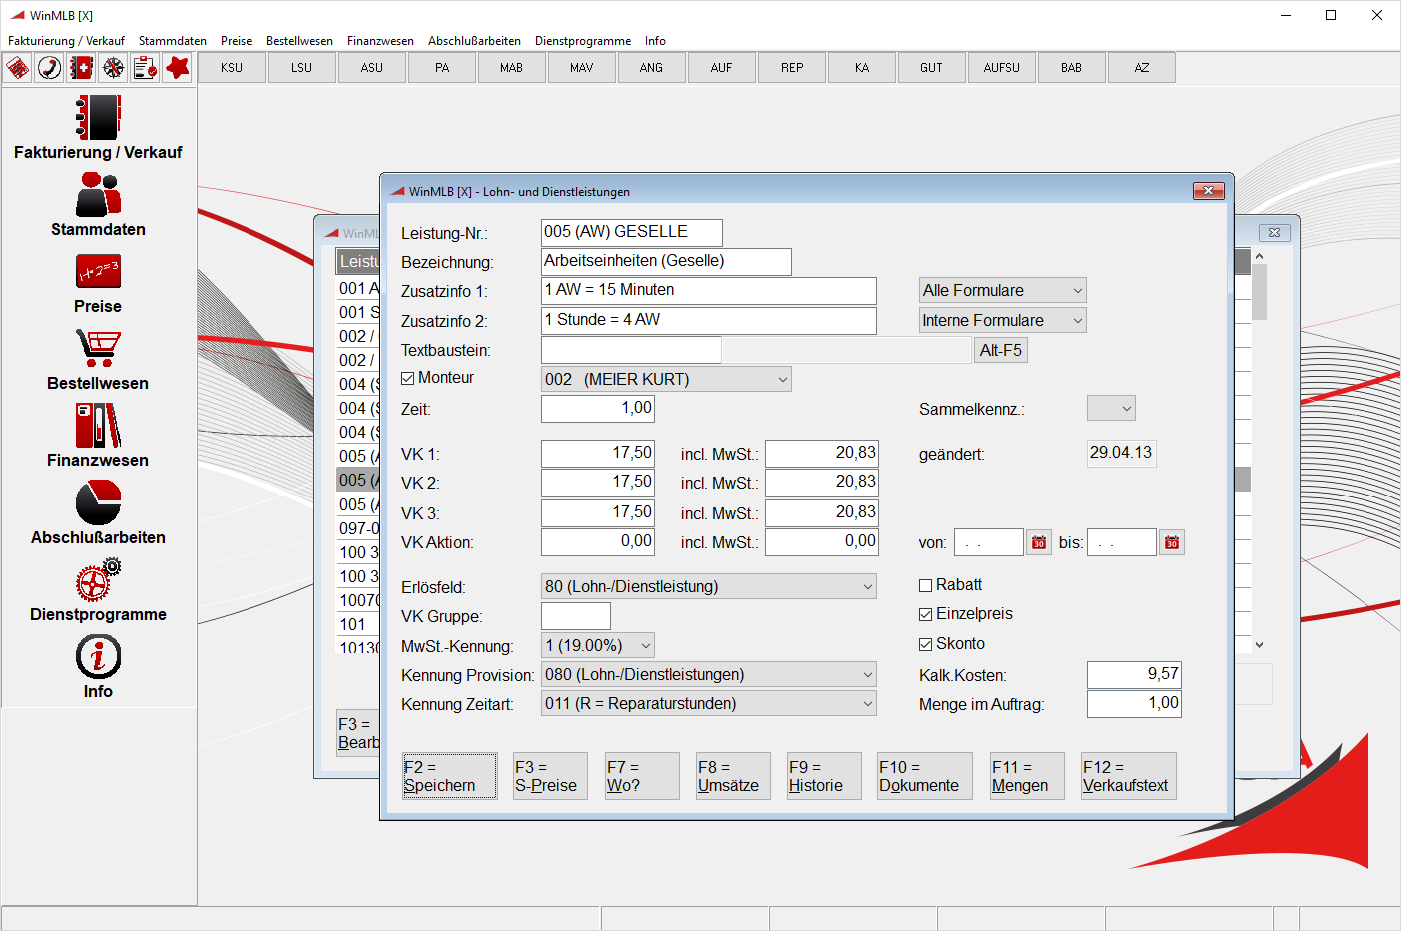
Task: Click the Zeit input field
Action: coord(598,409)
